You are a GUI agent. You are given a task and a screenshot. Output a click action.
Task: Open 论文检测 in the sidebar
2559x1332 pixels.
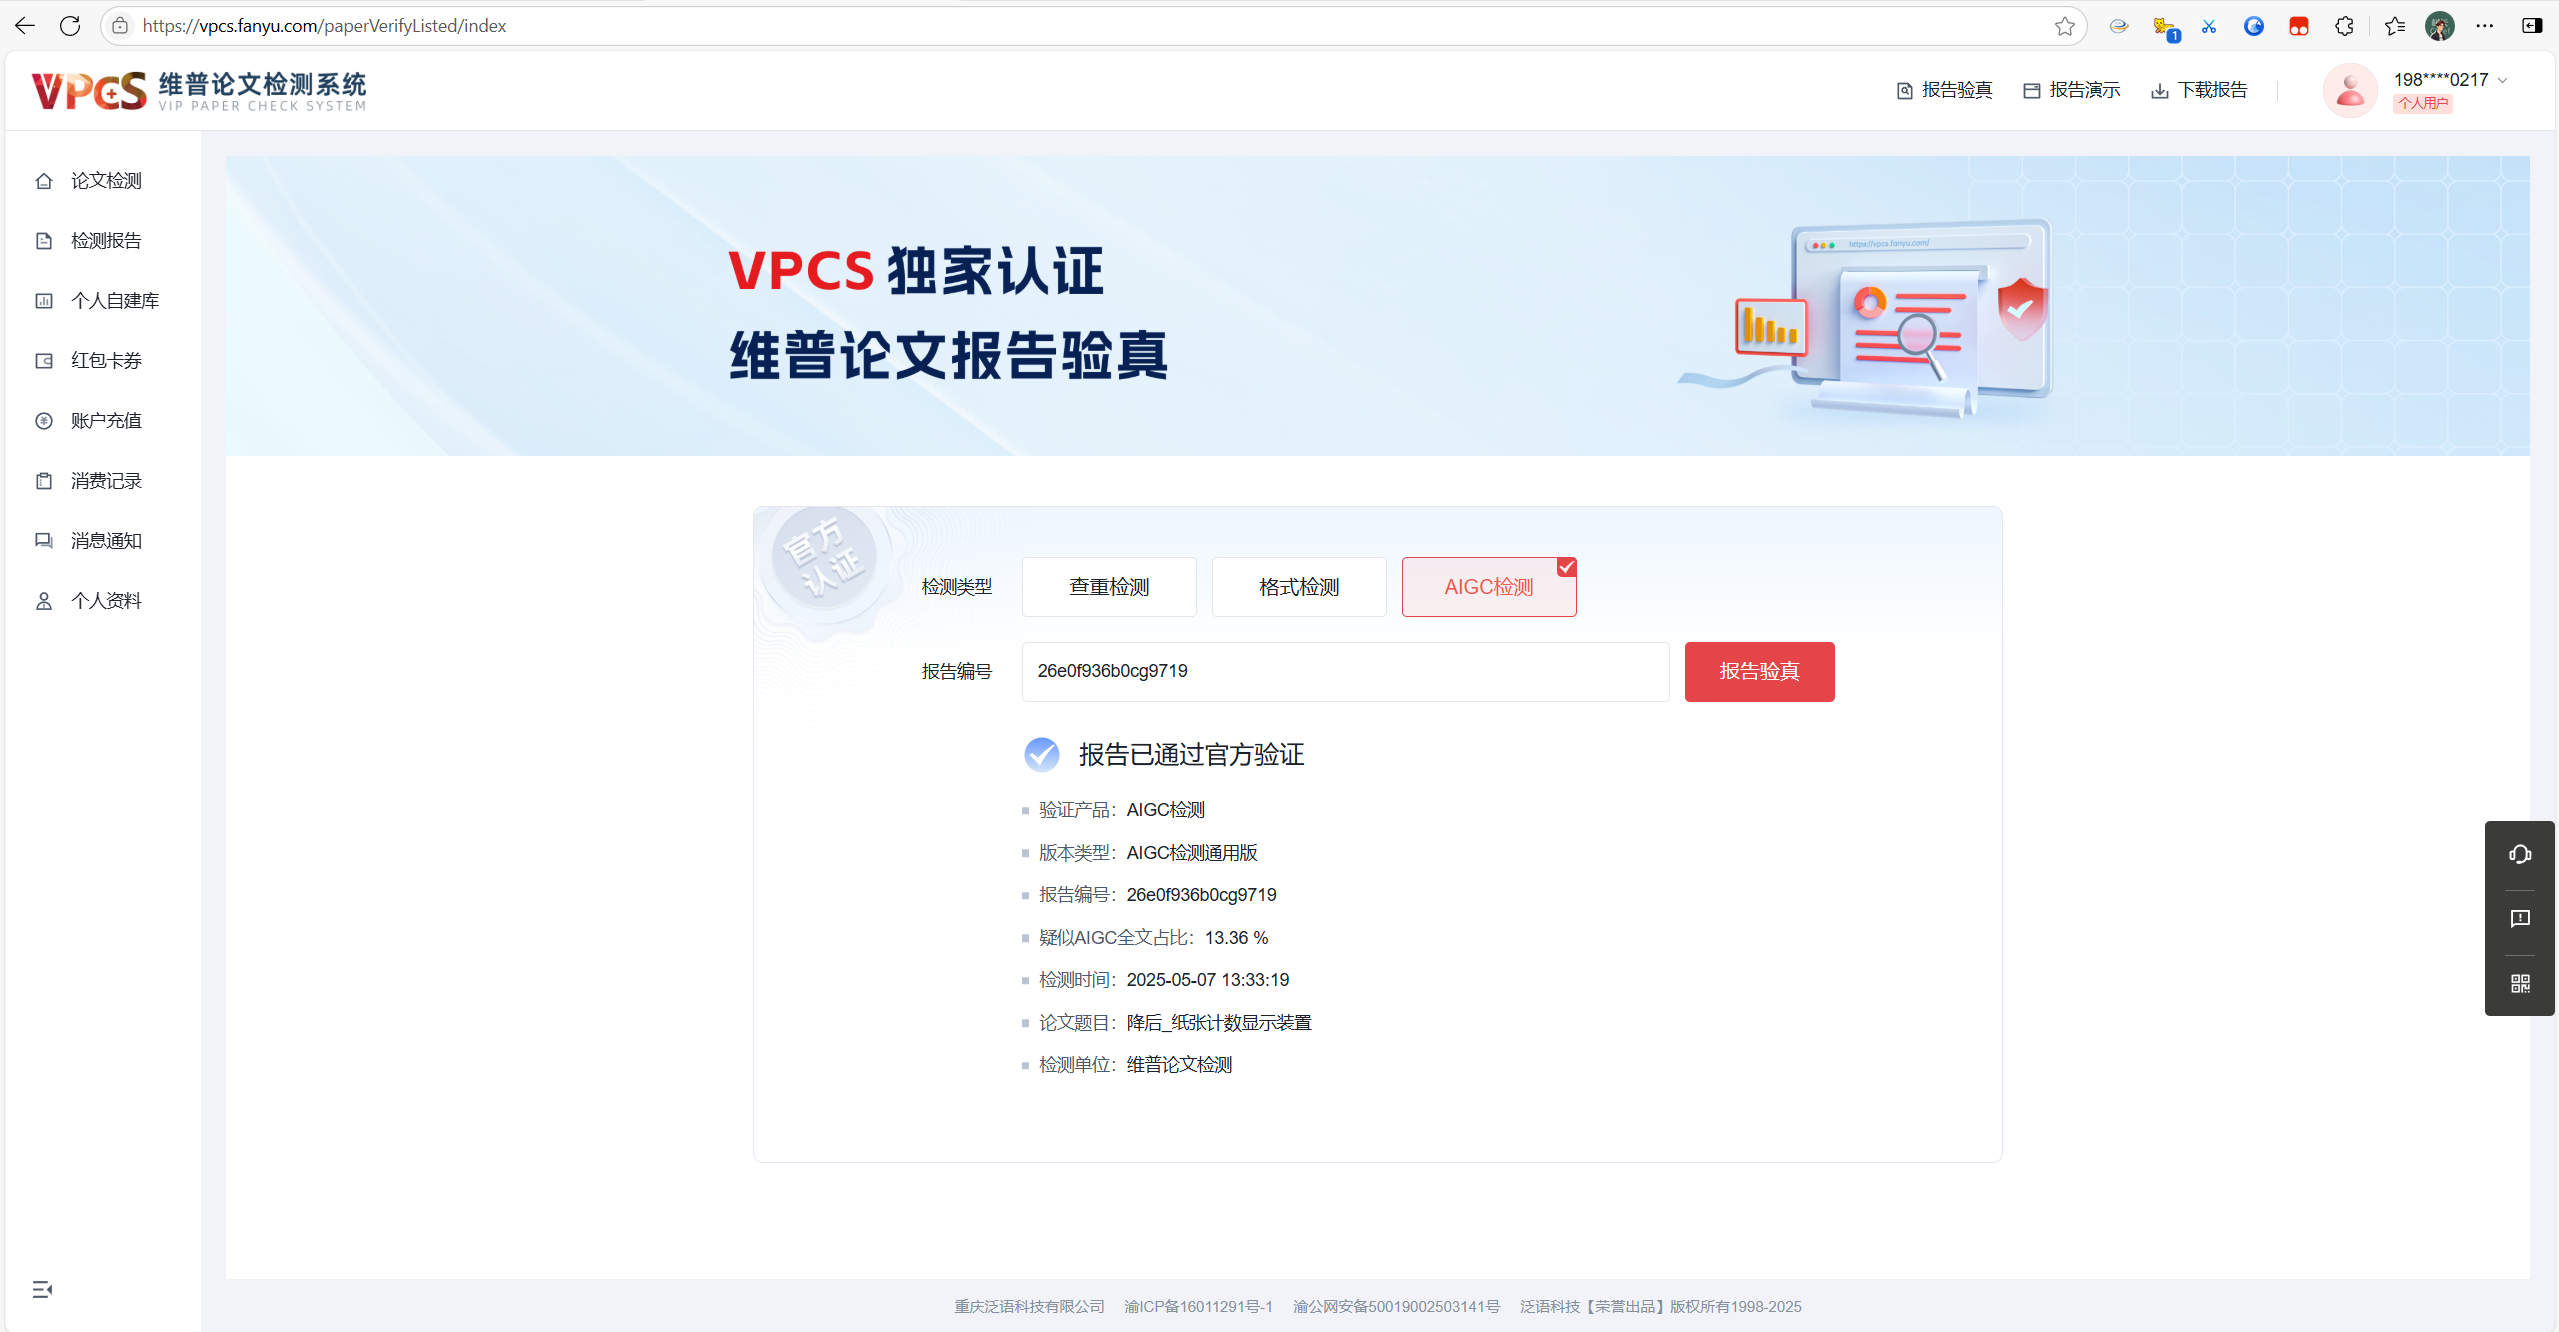106,181
